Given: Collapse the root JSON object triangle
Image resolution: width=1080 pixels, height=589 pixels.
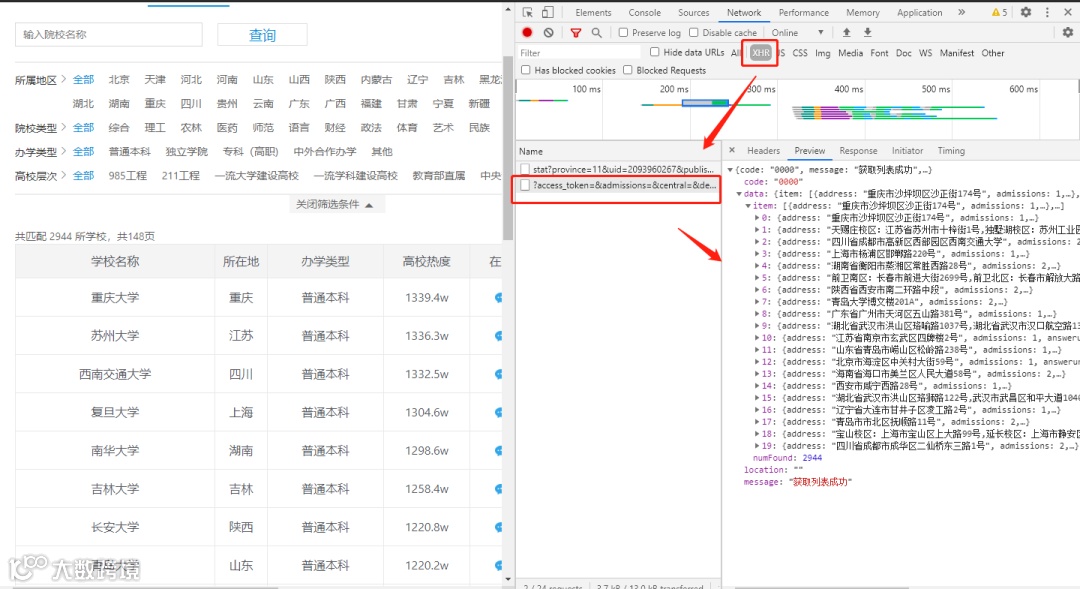Looking at the screenshot, I should pyautogui.click(x=730, y=169).
